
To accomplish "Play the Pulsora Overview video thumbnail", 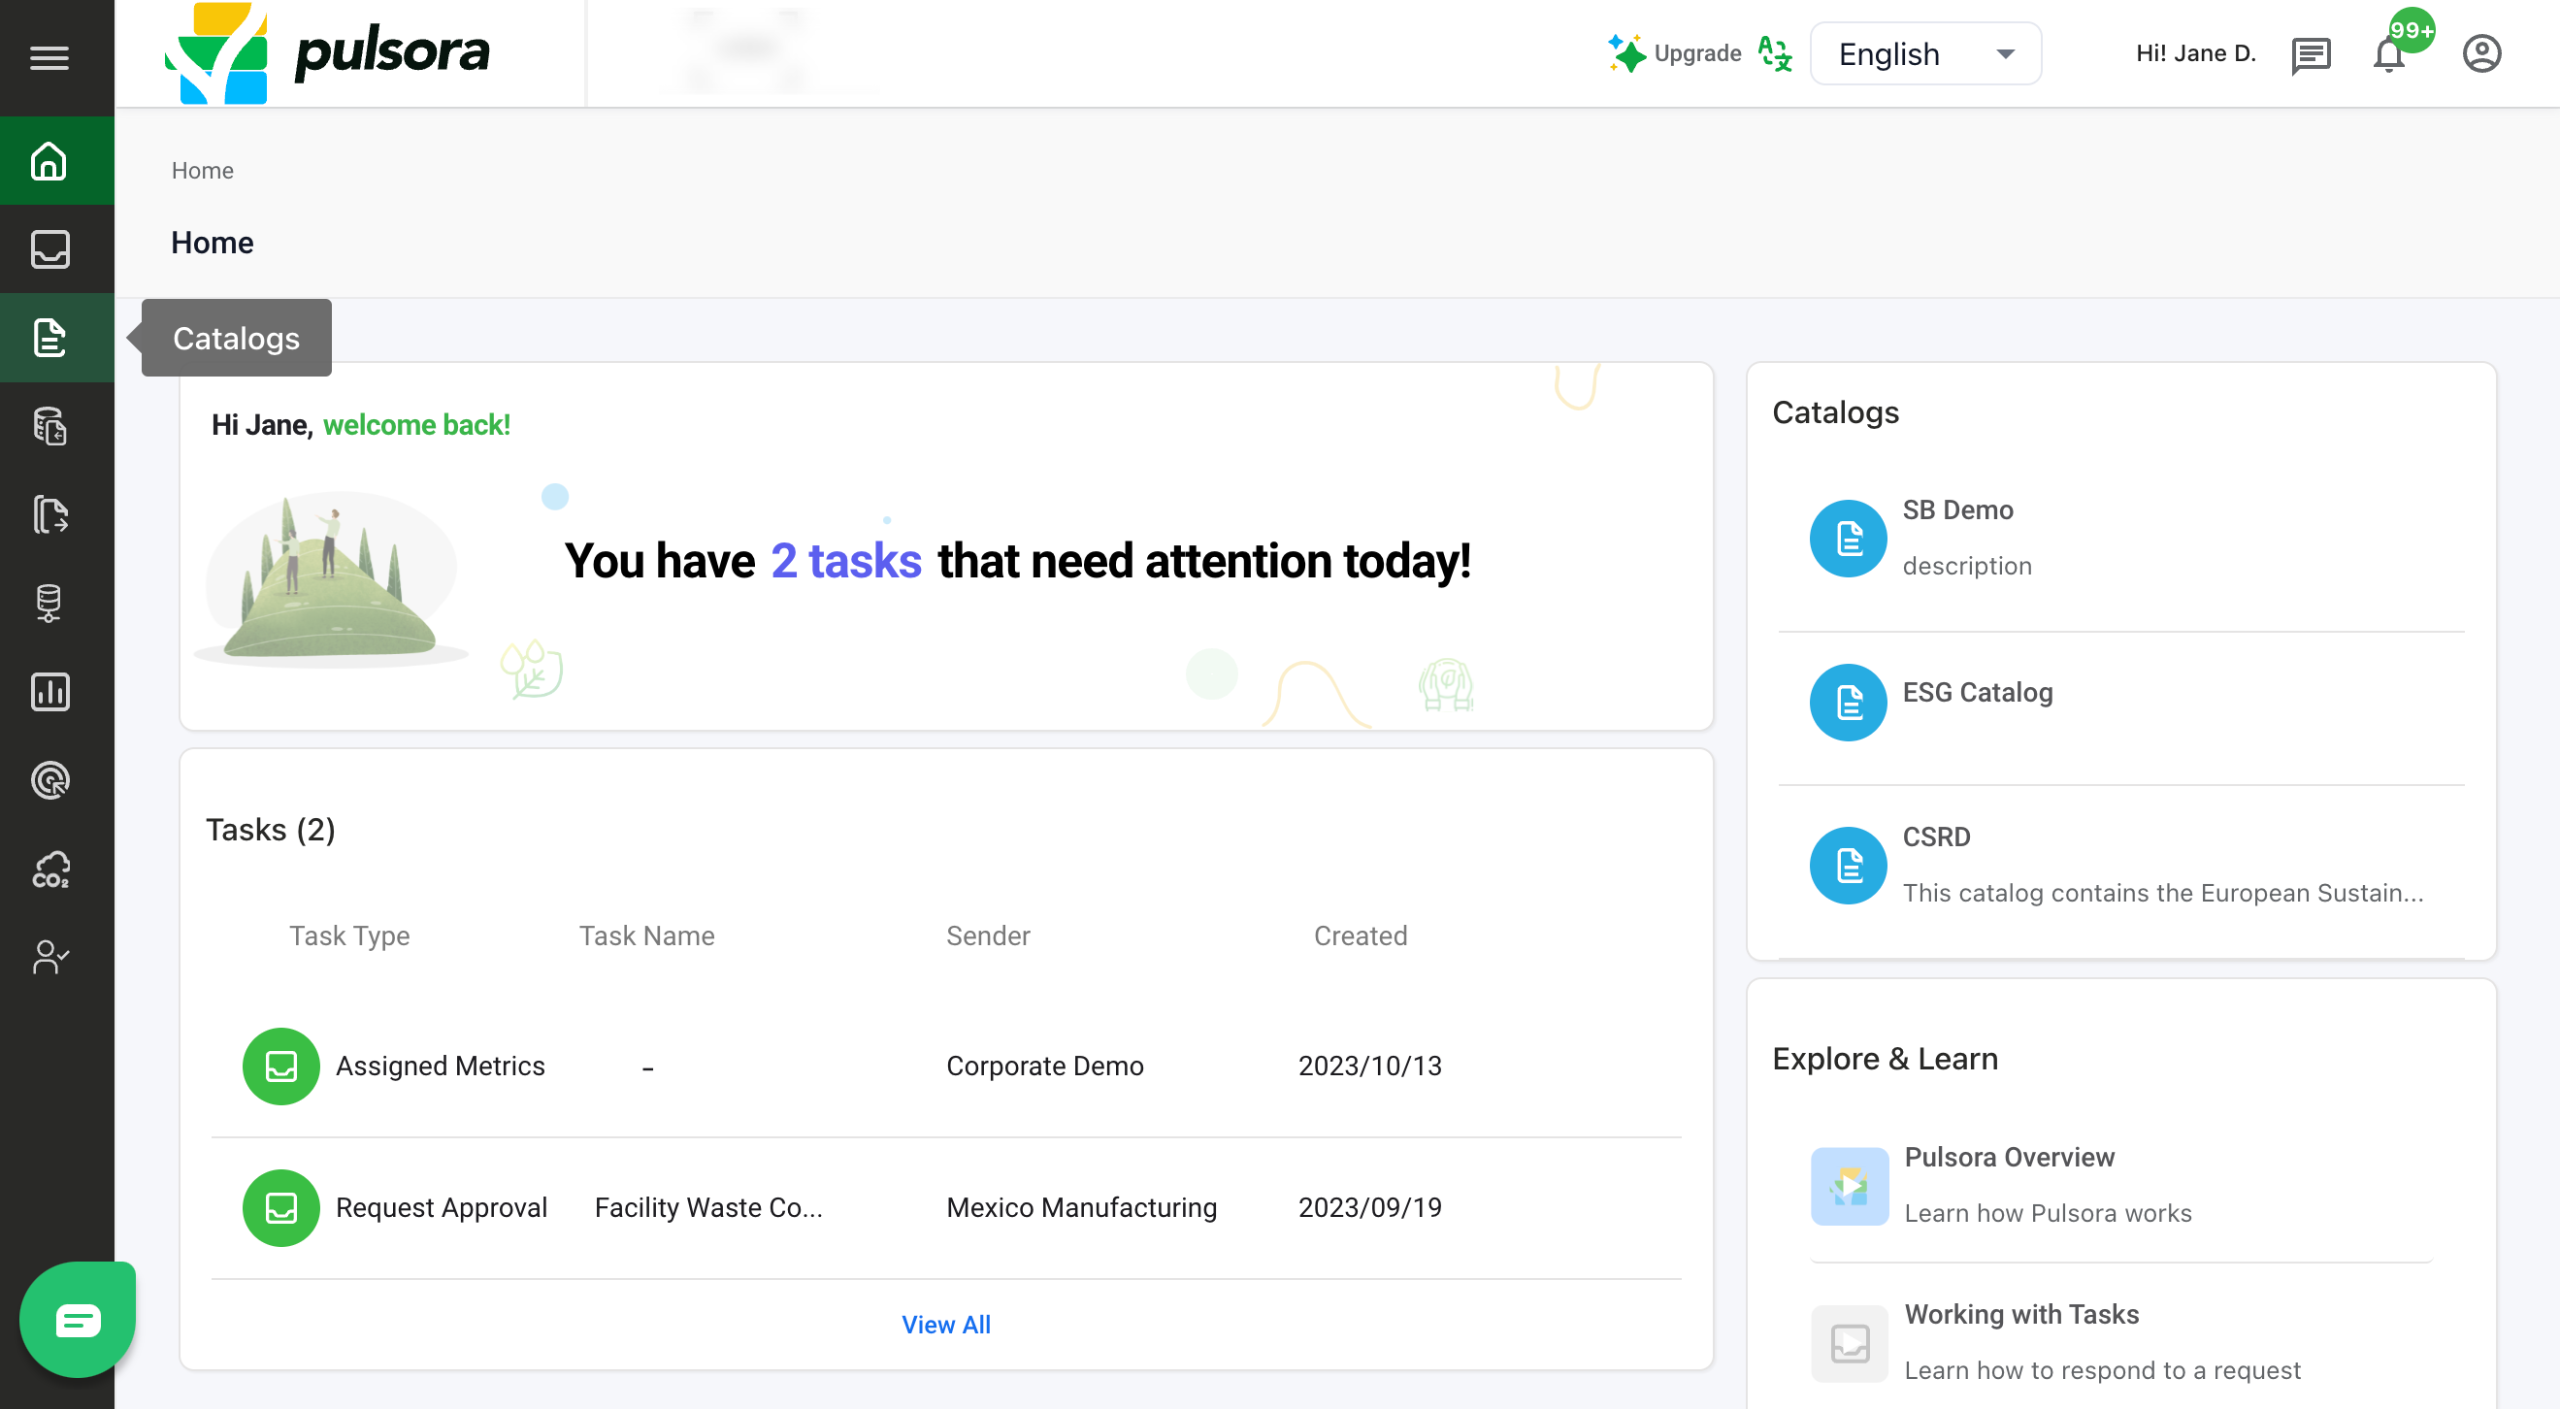I will pyautogui.click(x=1849, y=1186).
